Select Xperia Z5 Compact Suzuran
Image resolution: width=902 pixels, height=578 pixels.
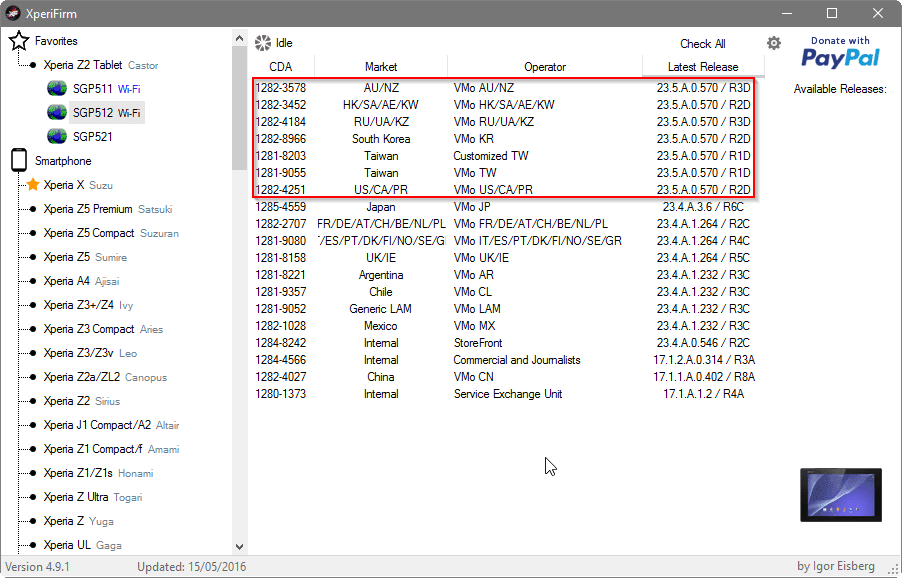[x=110, y=233]
